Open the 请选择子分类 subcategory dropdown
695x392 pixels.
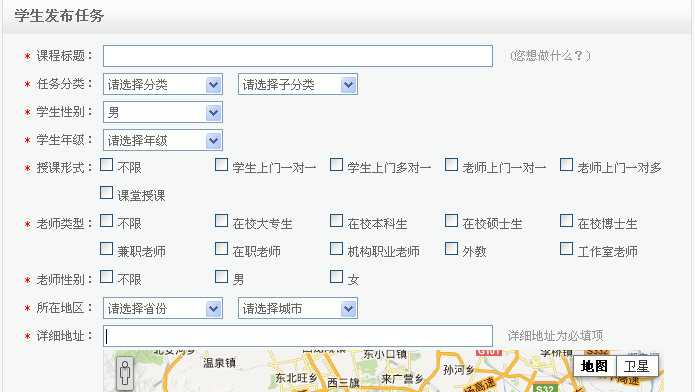pos(298,84)
